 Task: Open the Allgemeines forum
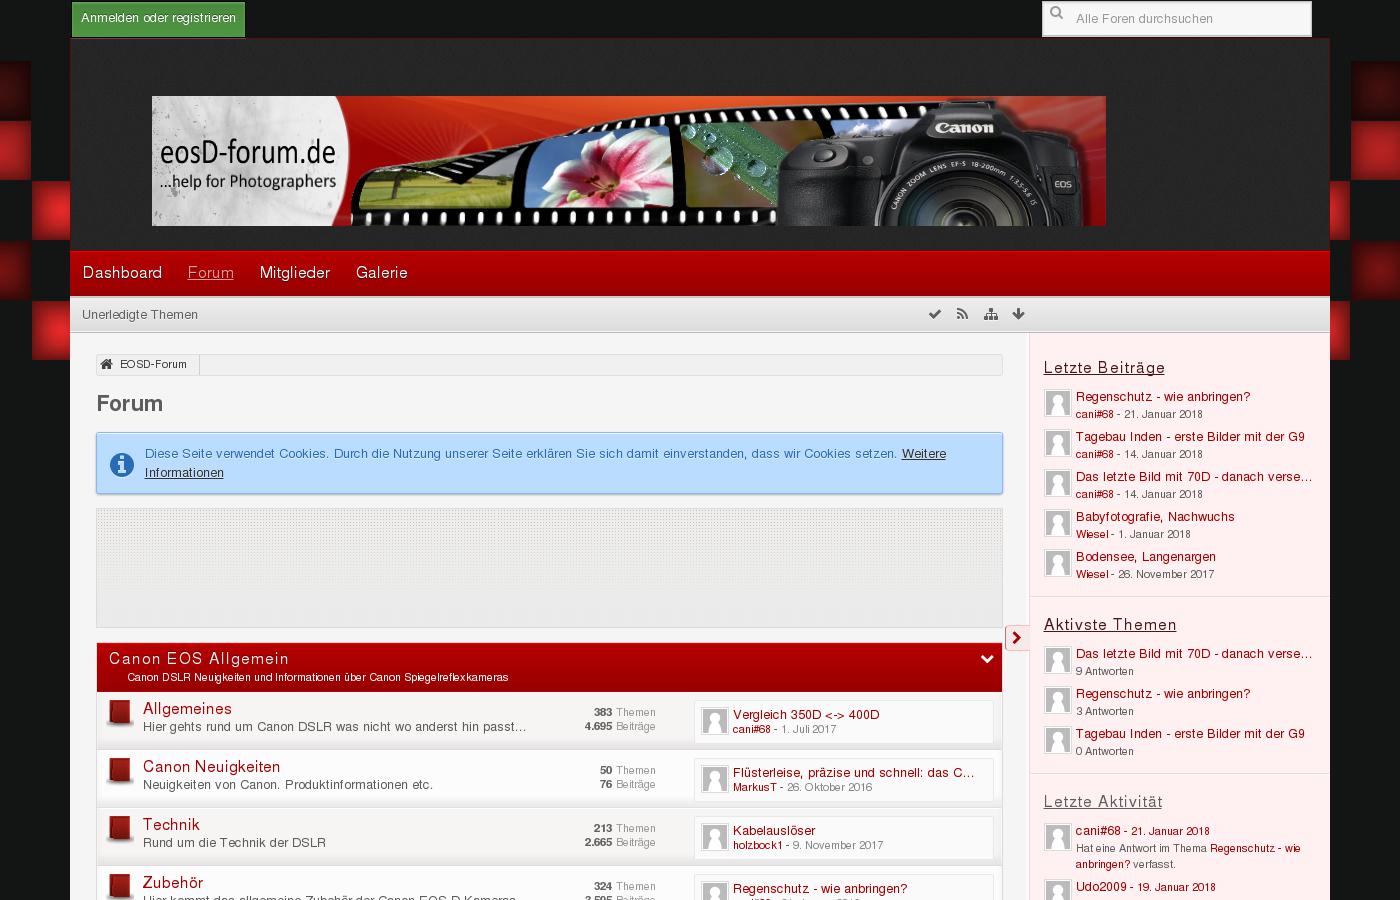pyautogui.click(x=187, y=709)
